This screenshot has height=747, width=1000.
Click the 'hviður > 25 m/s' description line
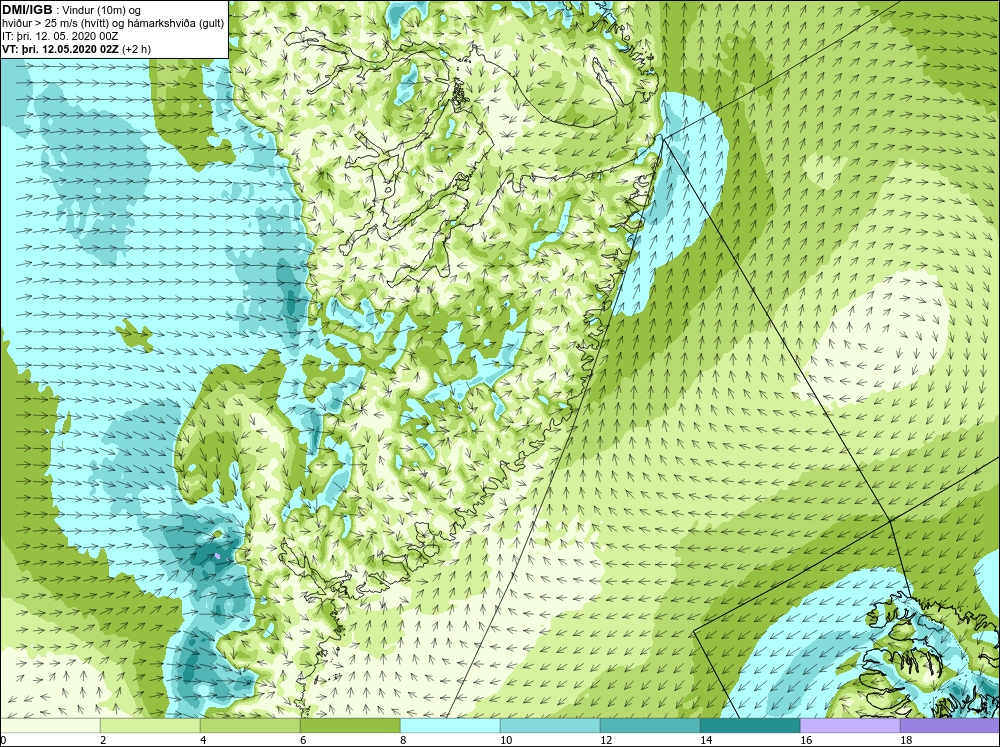[x=113, y=24]
